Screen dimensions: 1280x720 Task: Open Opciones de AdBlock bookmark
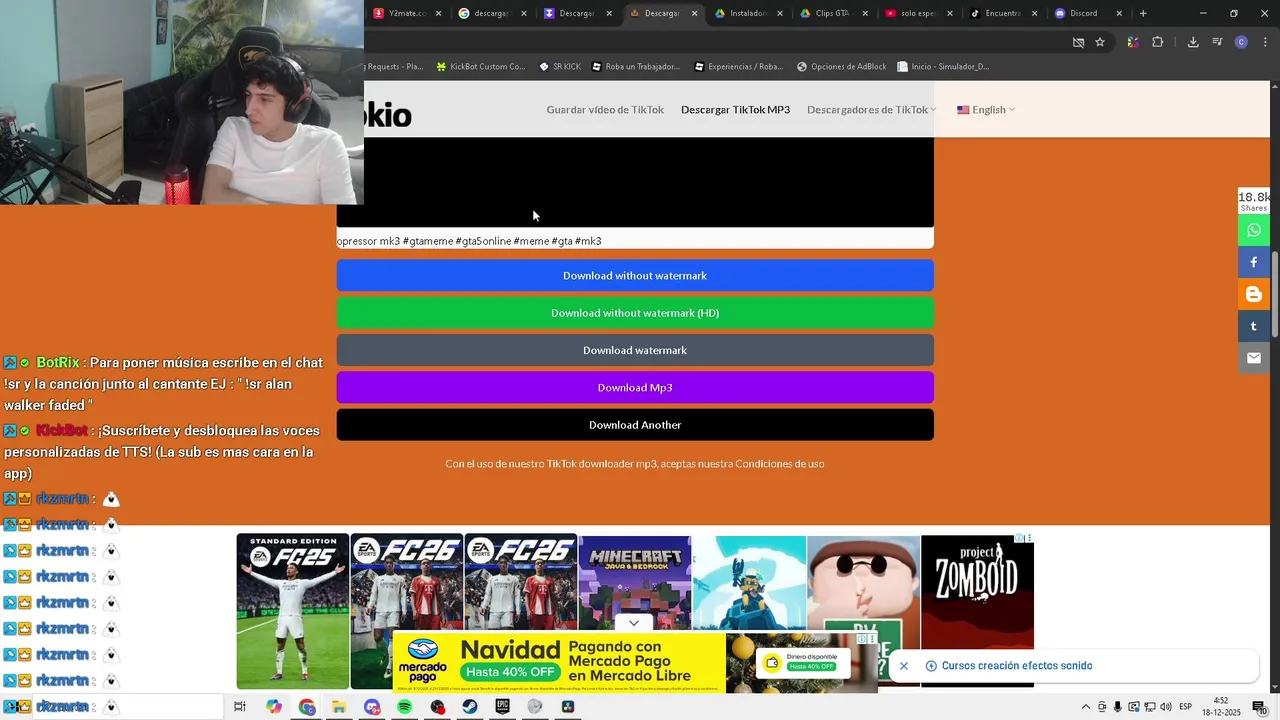(841, 67)
